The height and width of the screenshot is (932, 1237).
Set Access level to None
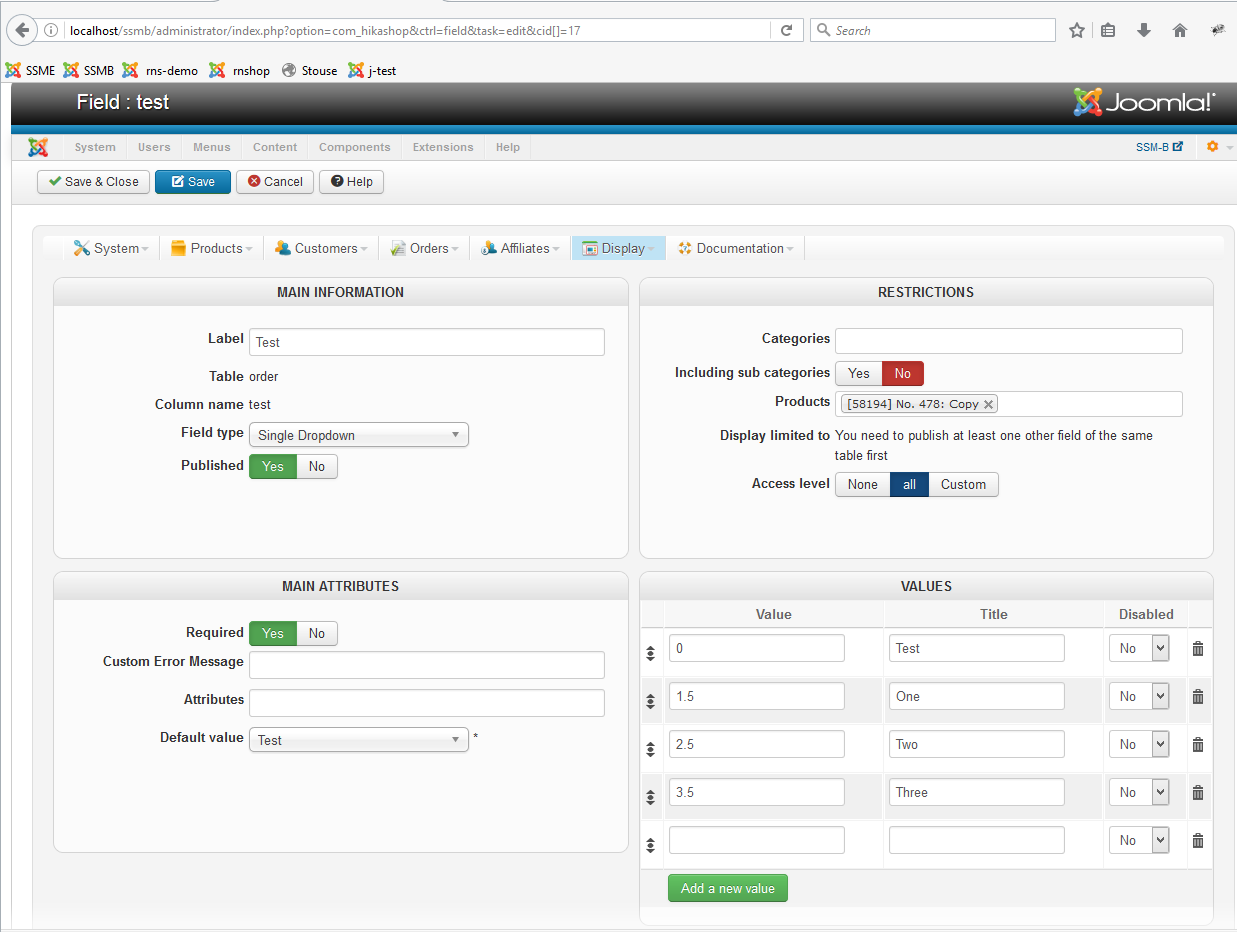[x=863, y=484]
